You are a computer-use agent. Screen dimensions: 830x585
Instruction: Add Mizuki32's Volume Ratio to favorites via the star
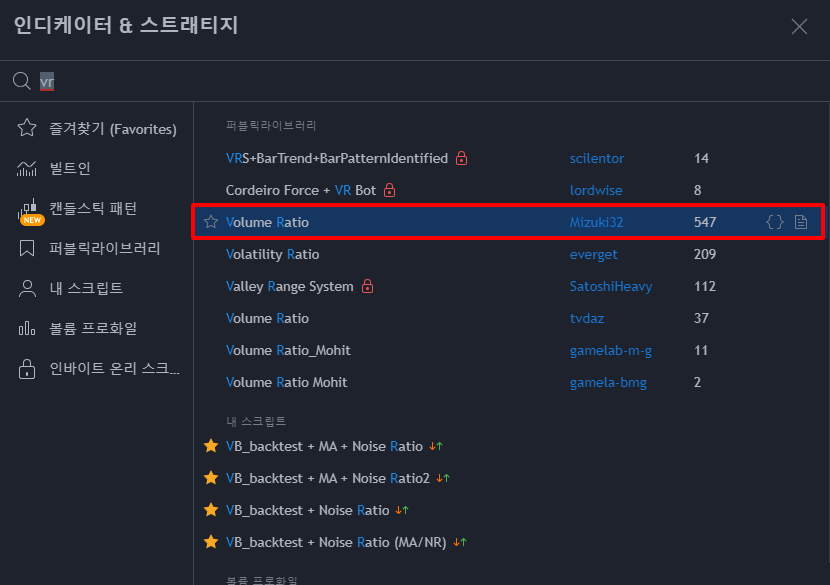click(211, 222)
